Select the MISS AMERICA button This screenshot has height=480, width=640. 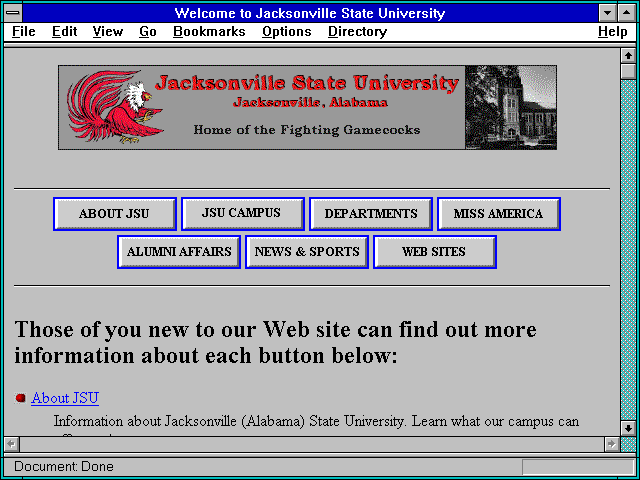[499, 214]
